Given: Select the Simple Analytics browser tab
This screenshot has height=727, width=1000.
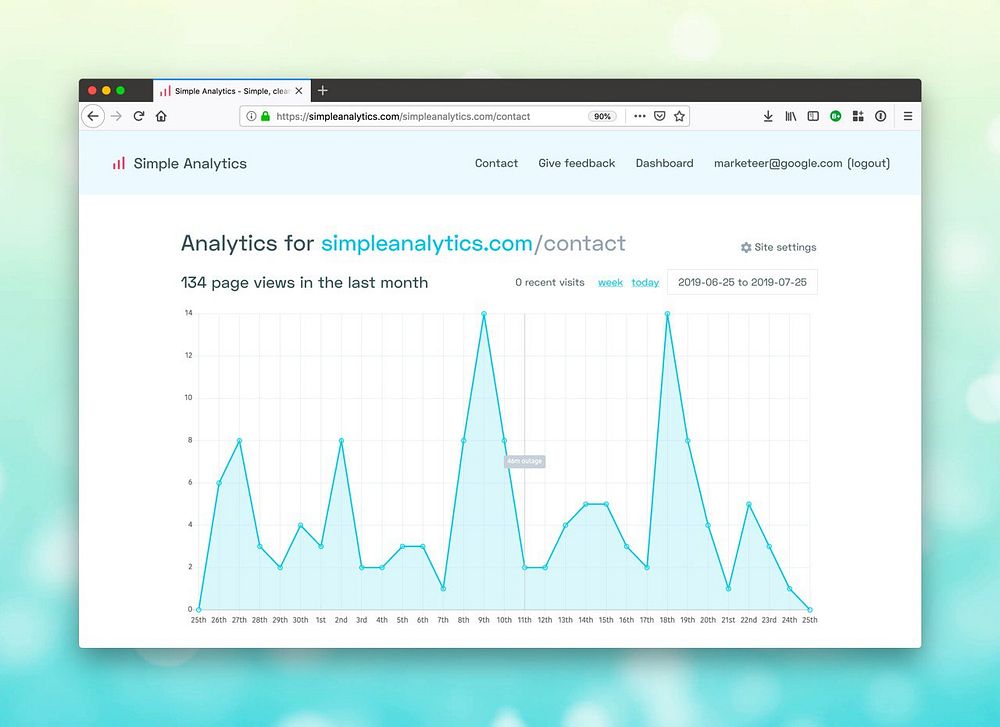Looking at the screenshot, I should pos(232,91).
